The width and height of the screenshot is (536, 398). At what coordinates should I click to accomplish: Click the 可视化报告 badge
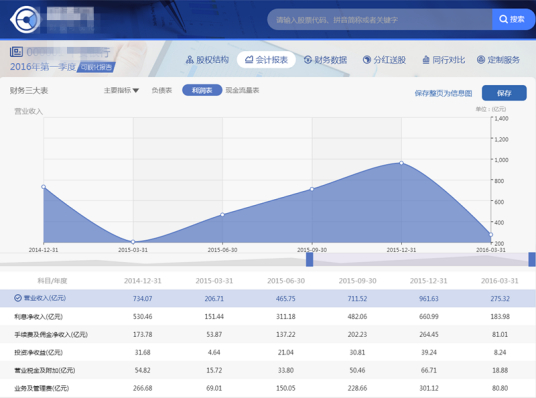(96, 67)
